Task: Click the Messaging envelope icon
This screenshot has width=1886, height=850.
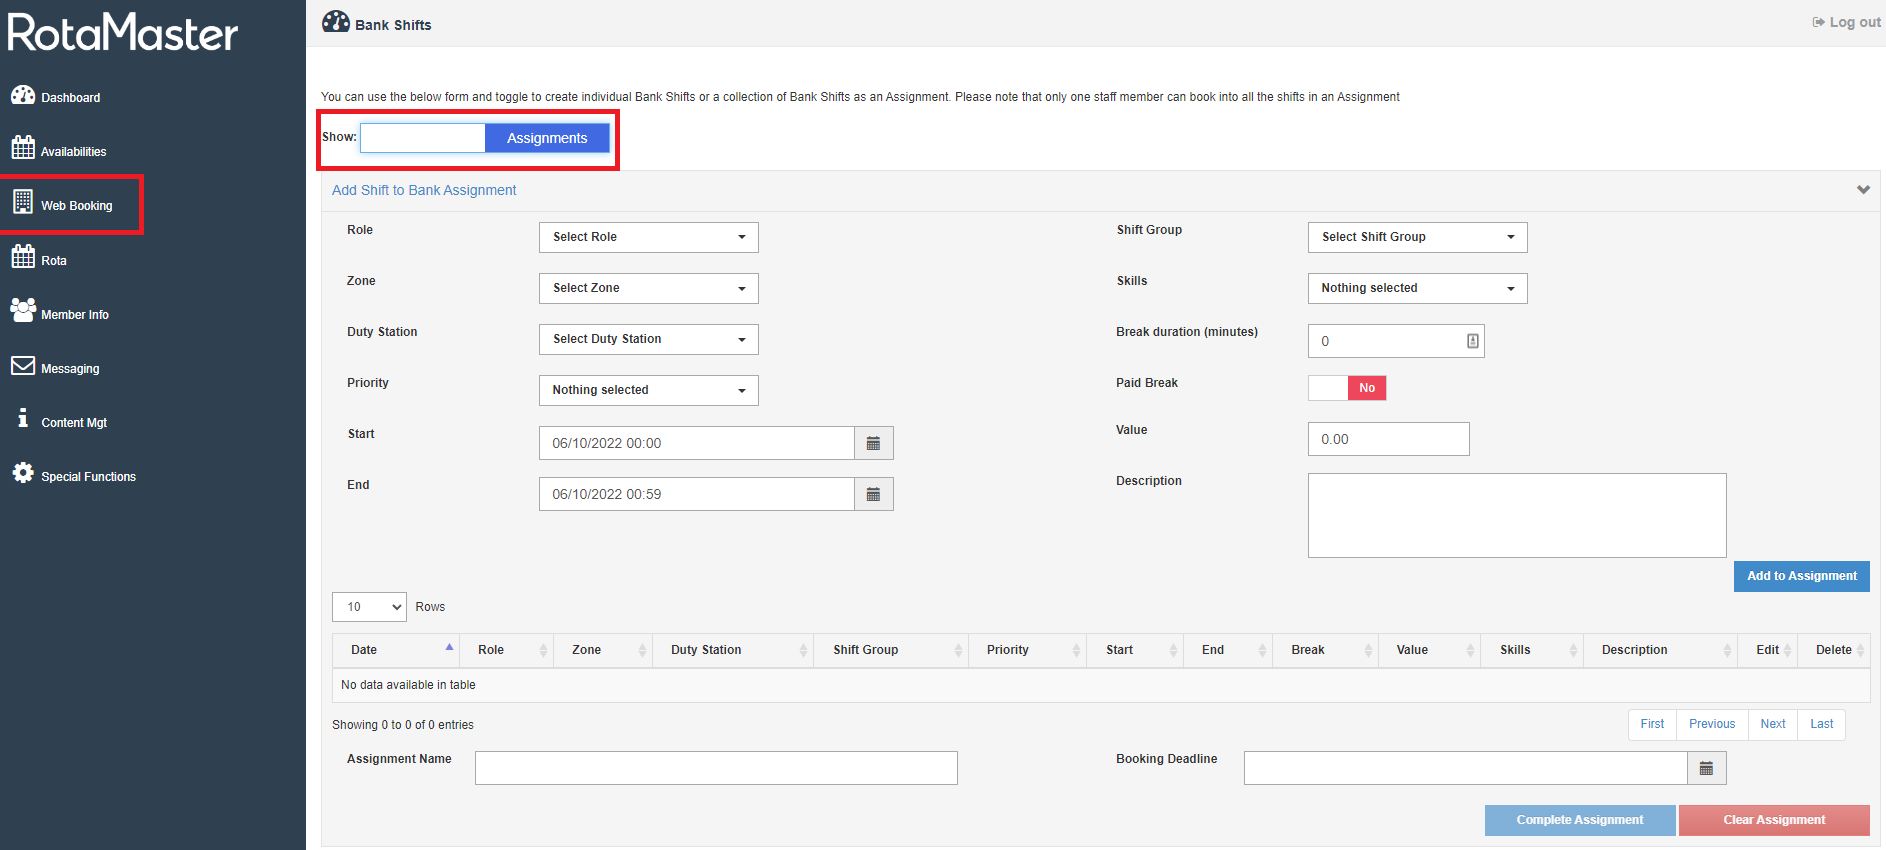Action: [x=23, y=366]
